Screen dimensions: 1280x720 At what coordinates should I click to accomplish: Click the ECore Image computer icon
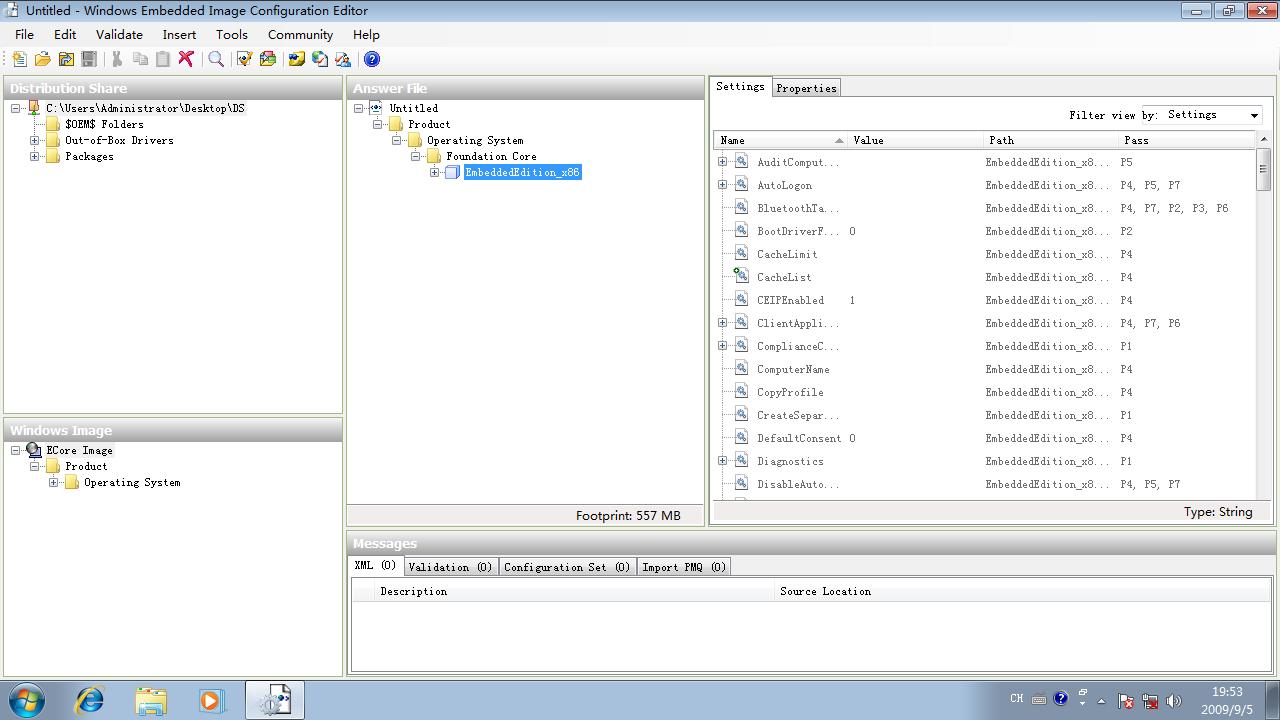(34, 450)
